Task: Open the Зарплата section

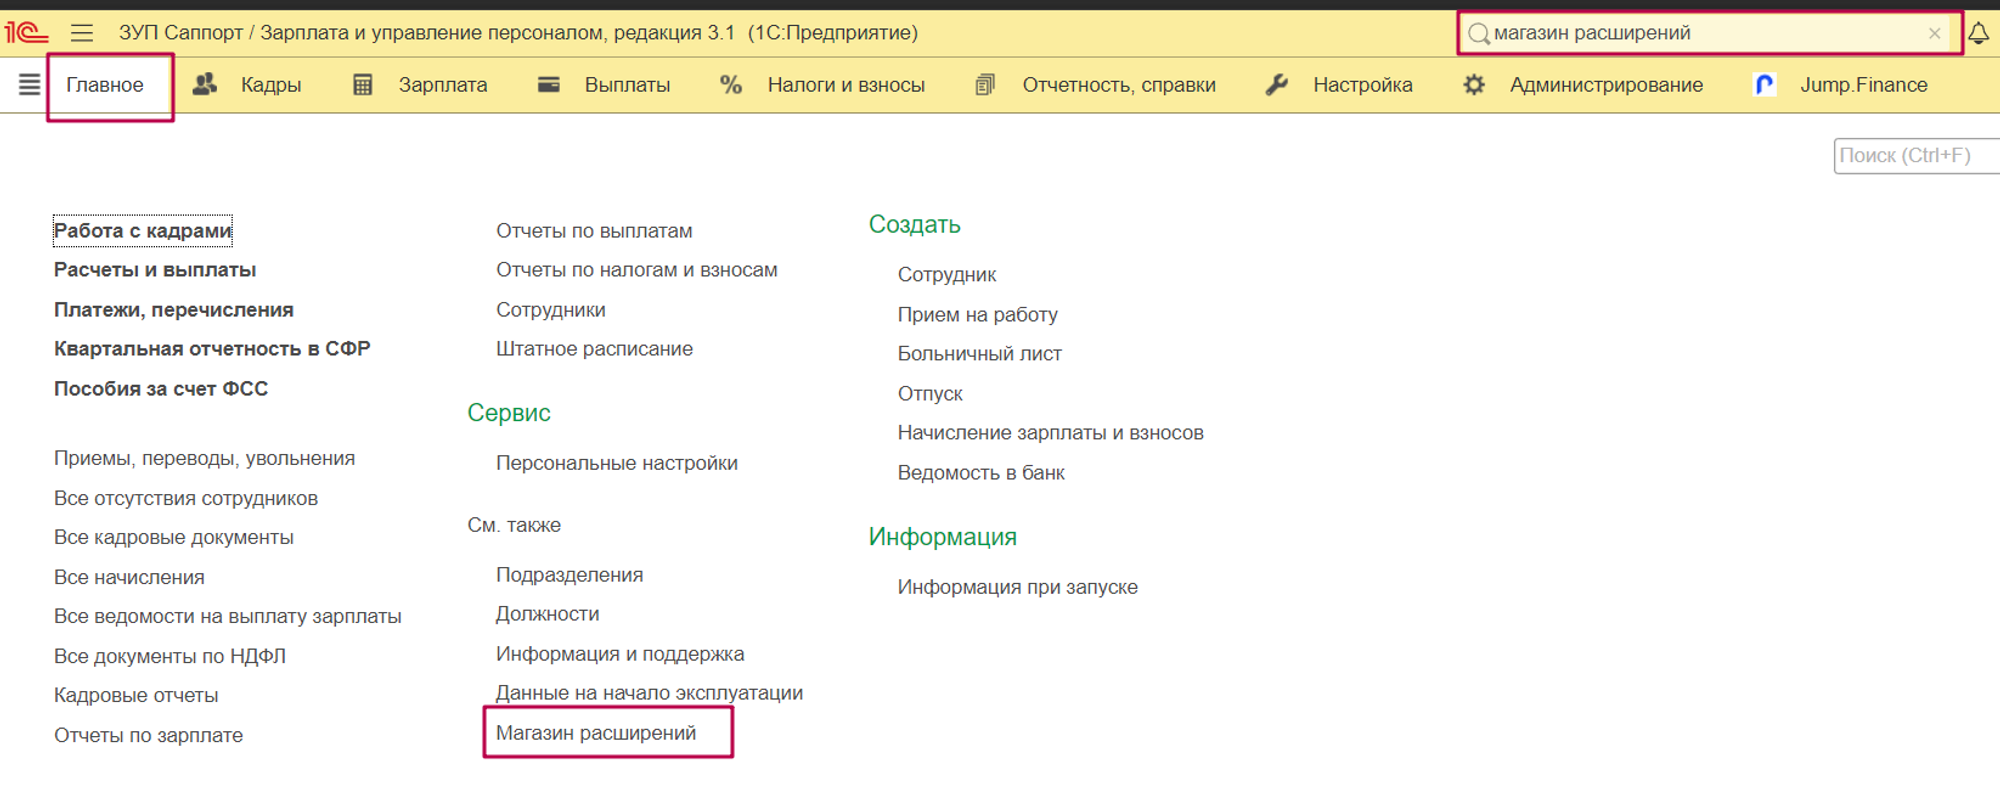Action: tap(421, 85)
